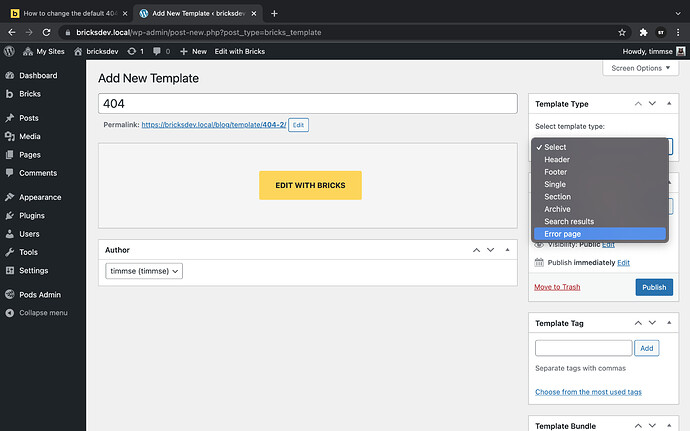Viewport: 690px width, 431px height.
Task: Open a new browser tab with plus
Action: (x=274, y=13)
